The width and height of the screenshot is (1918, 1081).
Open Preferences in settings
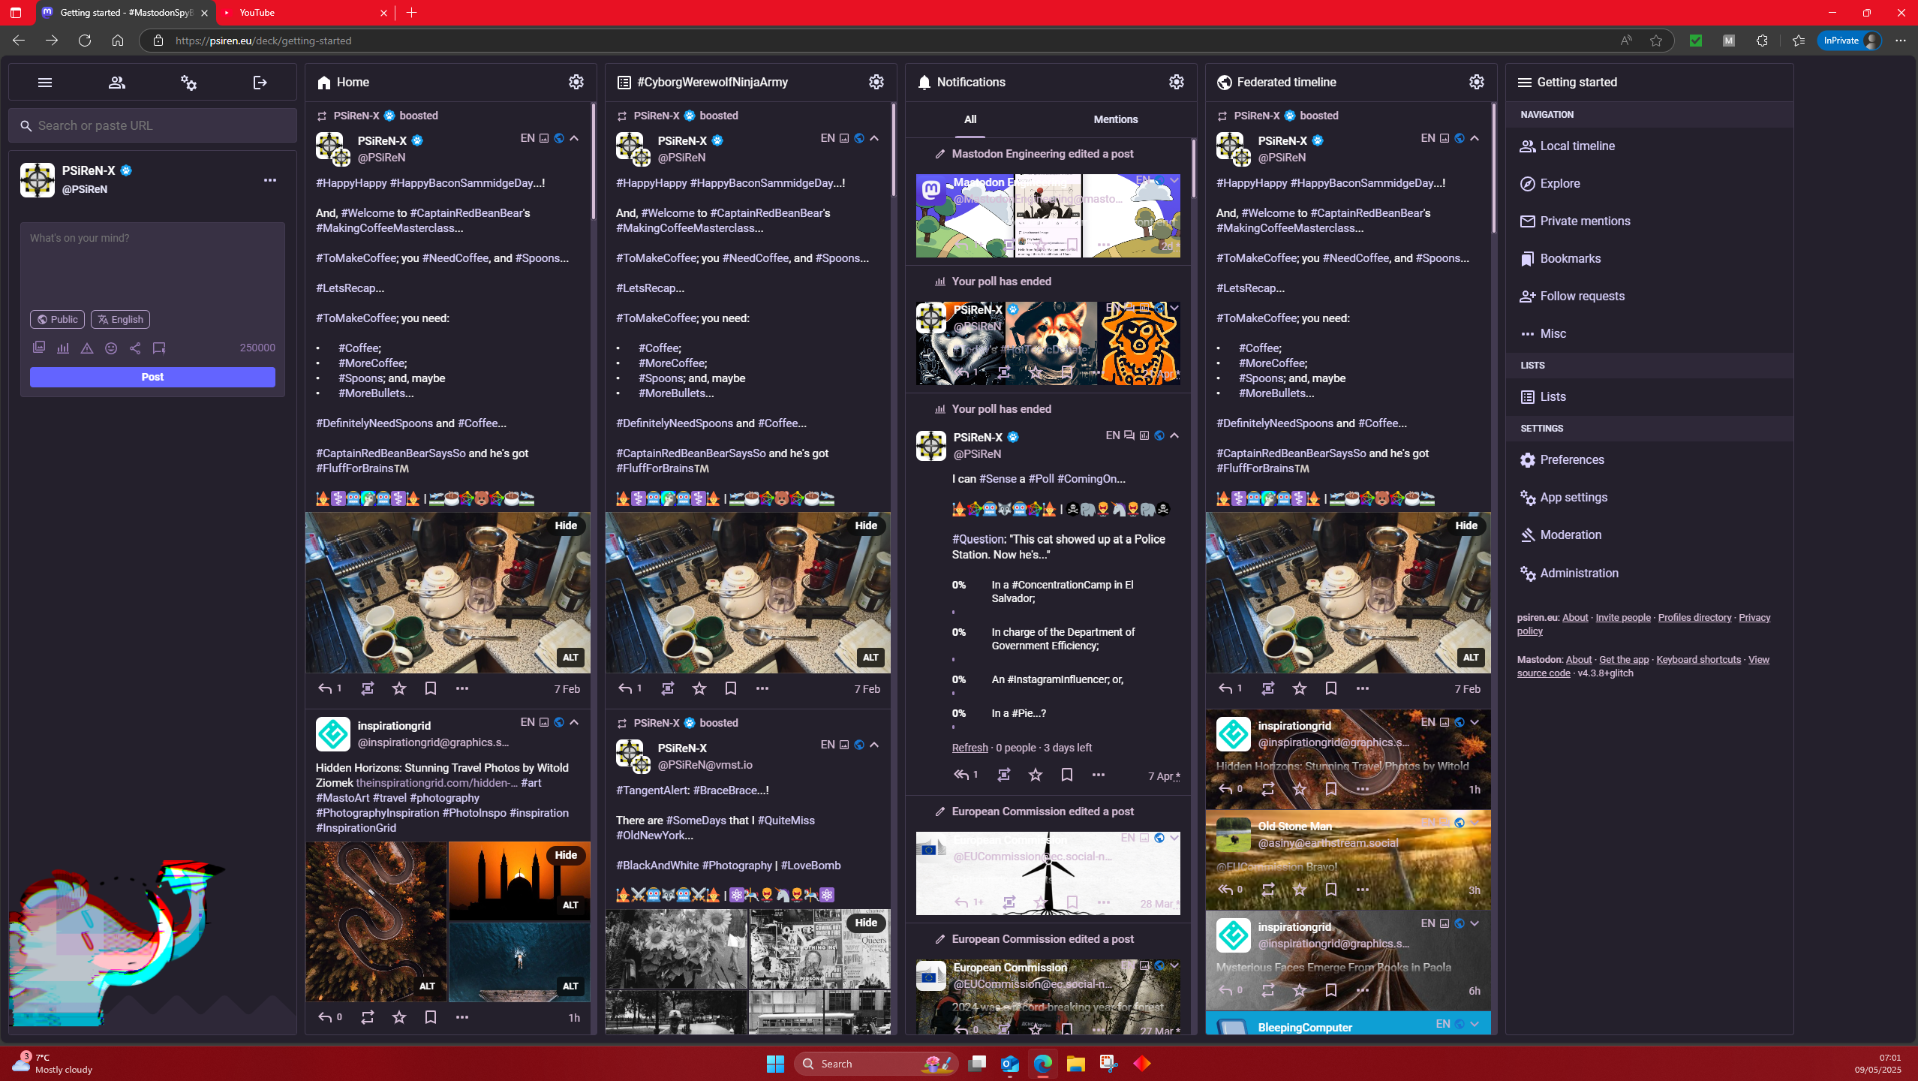click(x=1572, y=460)
